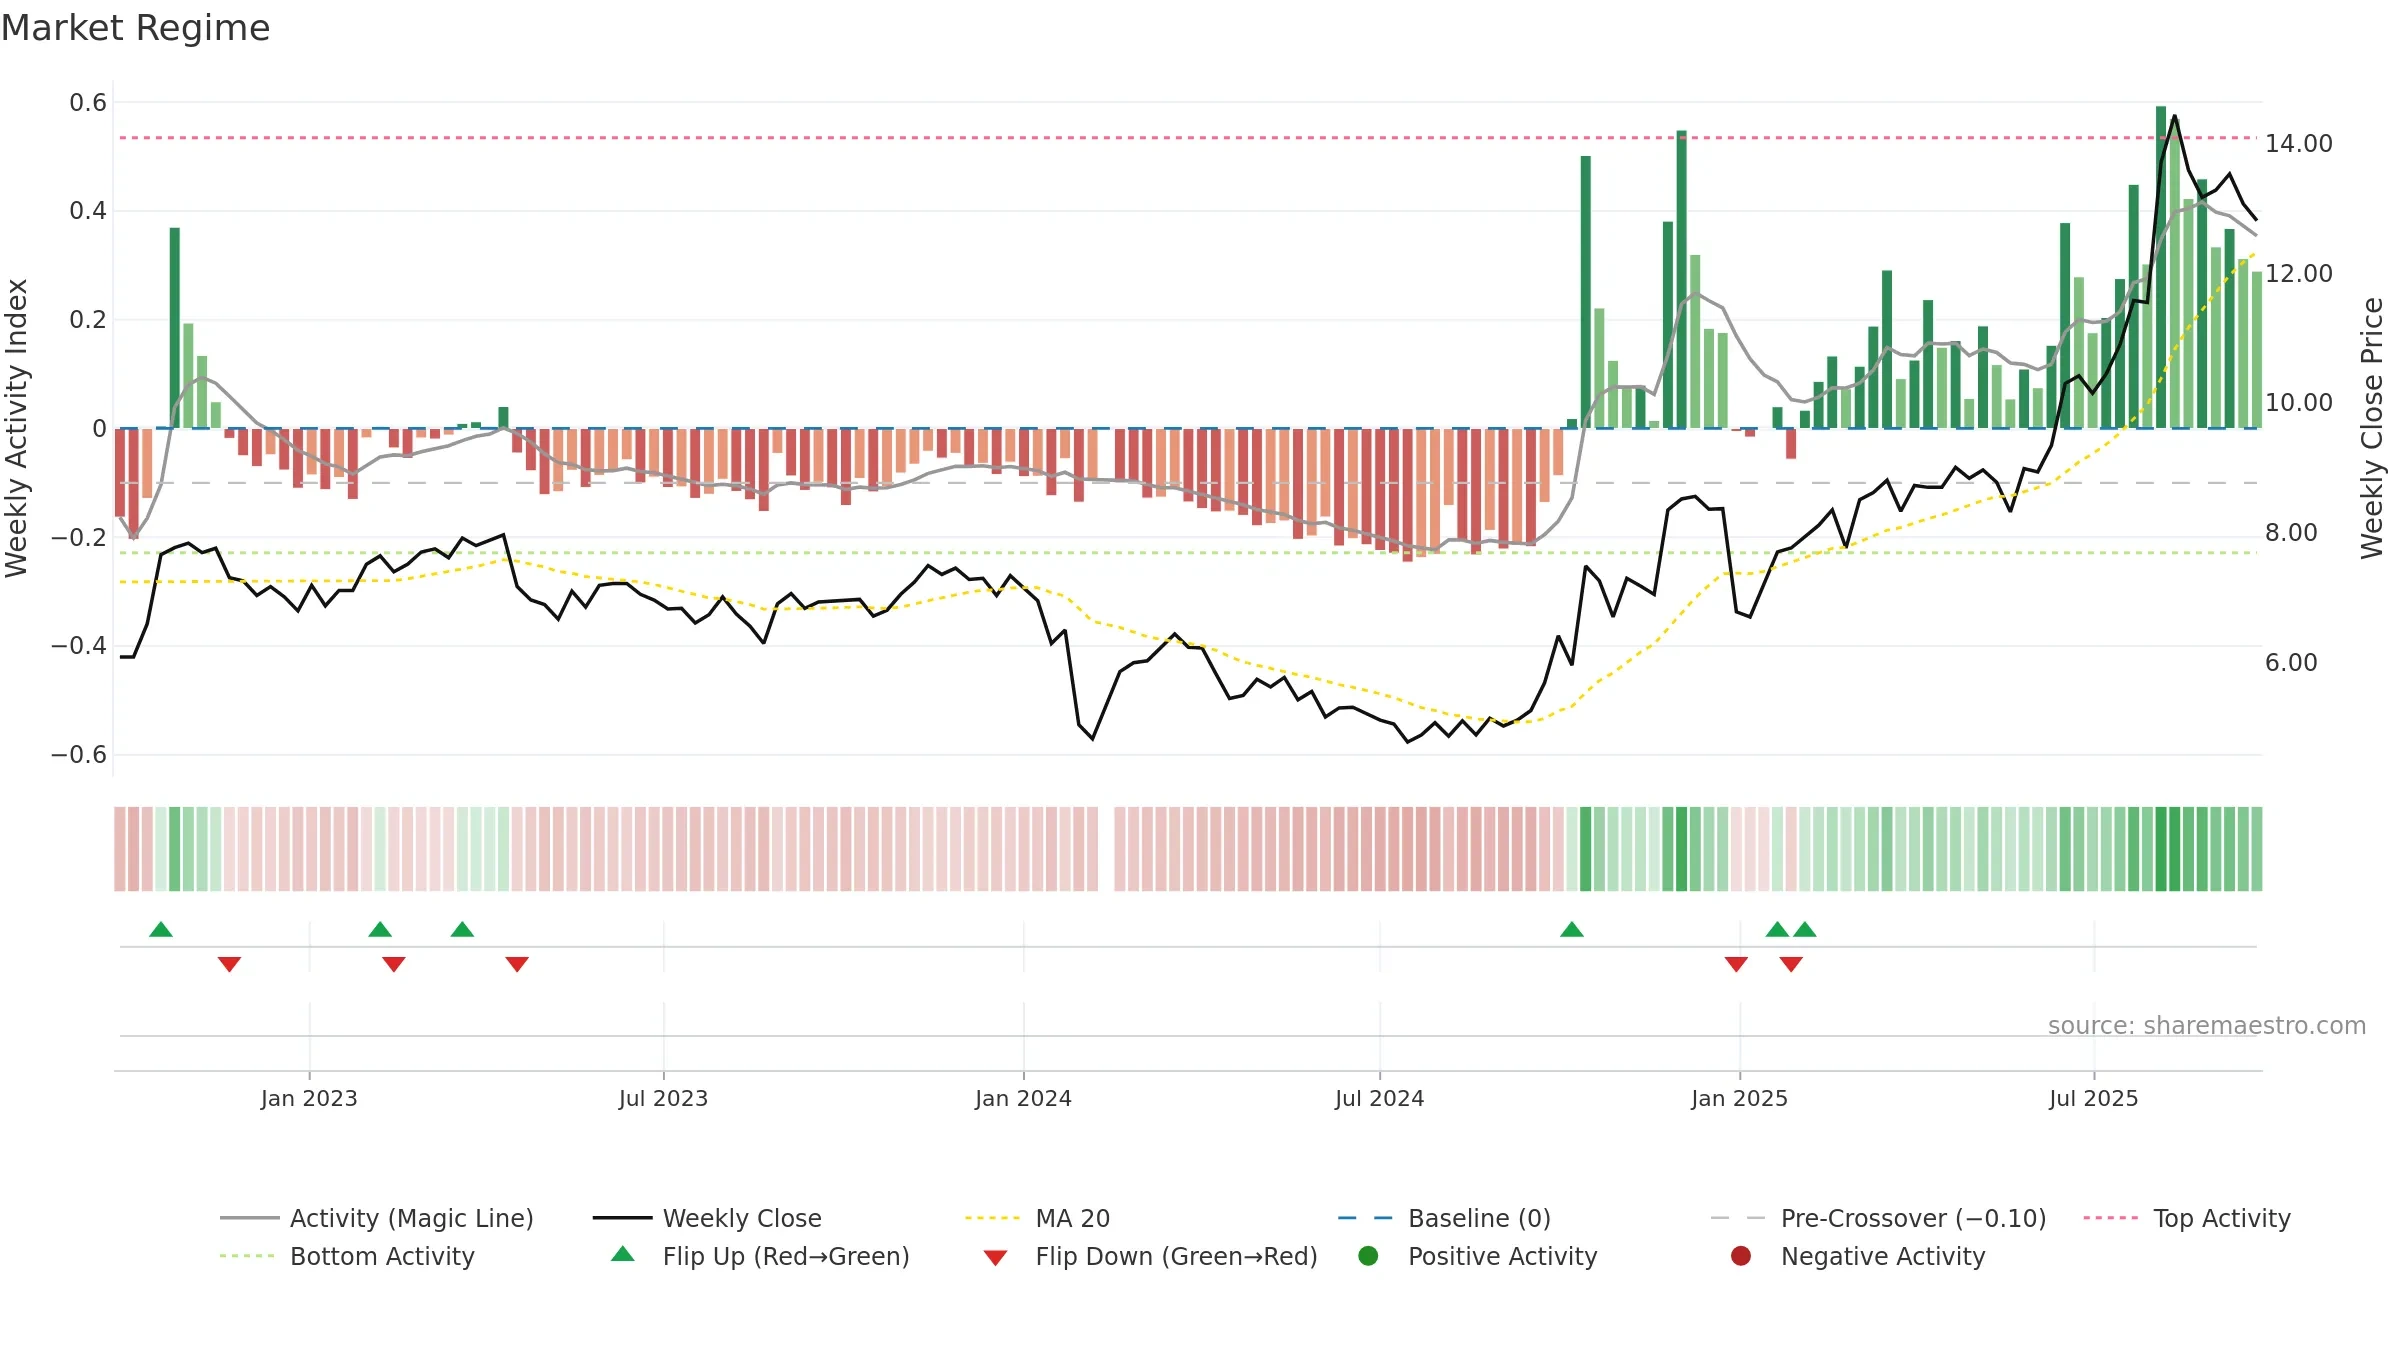Click the Jul 2024 x-axis label
This screenshot has height=1350, width=2400.
coord(1379,1098)
